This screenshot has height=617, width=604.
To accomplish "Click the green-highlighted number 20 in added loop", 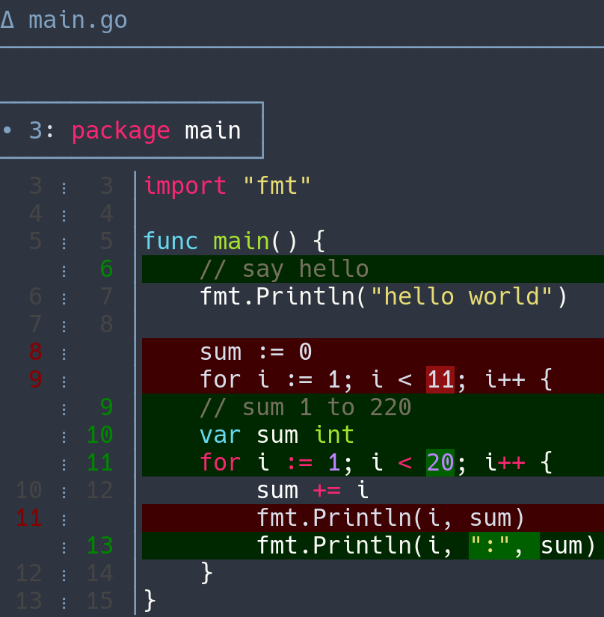I will (440, 463).
